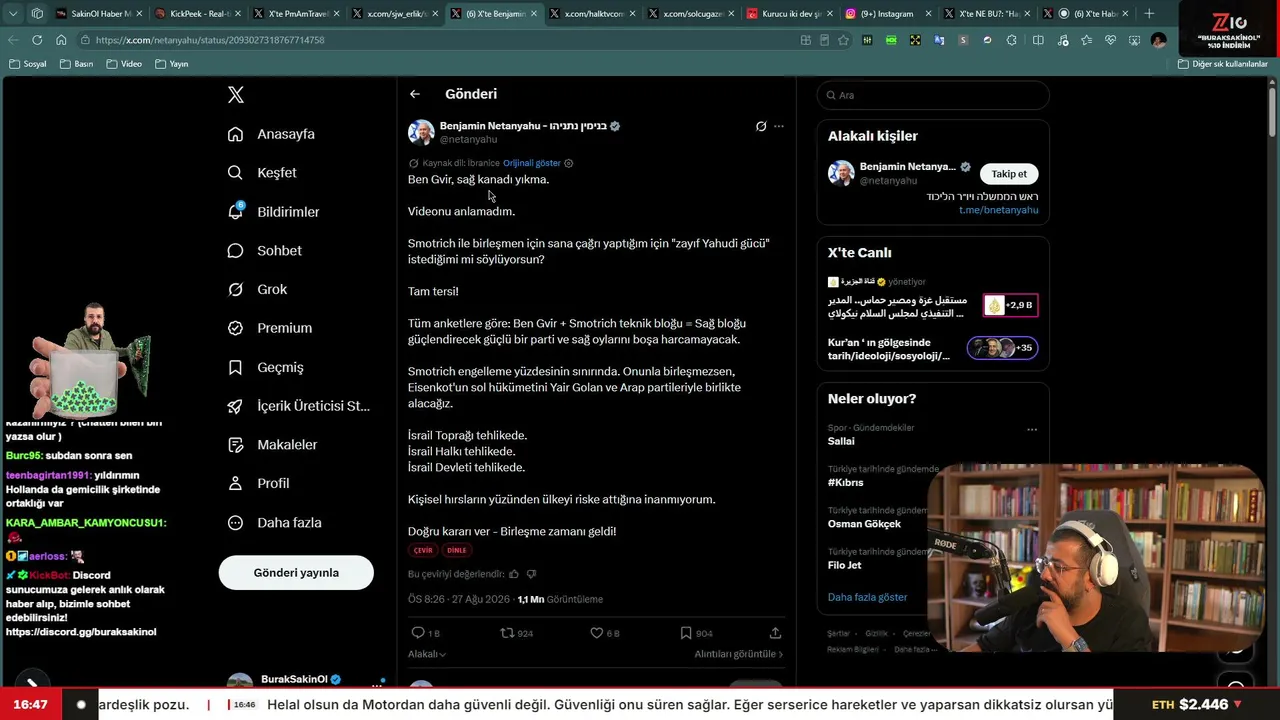Open the Sallai trending topic
Image resolution: width=1280 pixels, height=720 pixels.
click(841, 441)
